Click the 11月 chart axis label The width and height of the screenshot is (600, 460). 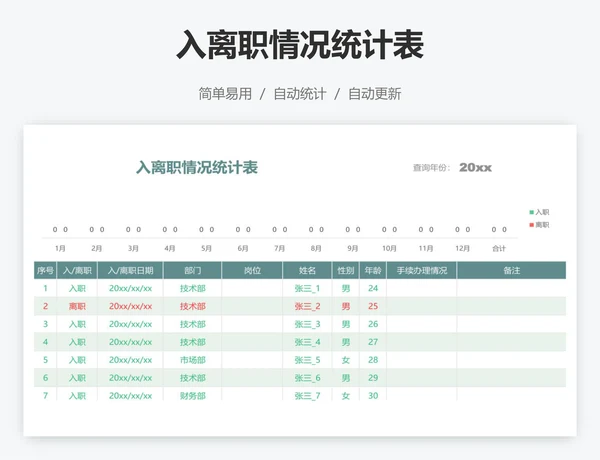tap(426, 248)
